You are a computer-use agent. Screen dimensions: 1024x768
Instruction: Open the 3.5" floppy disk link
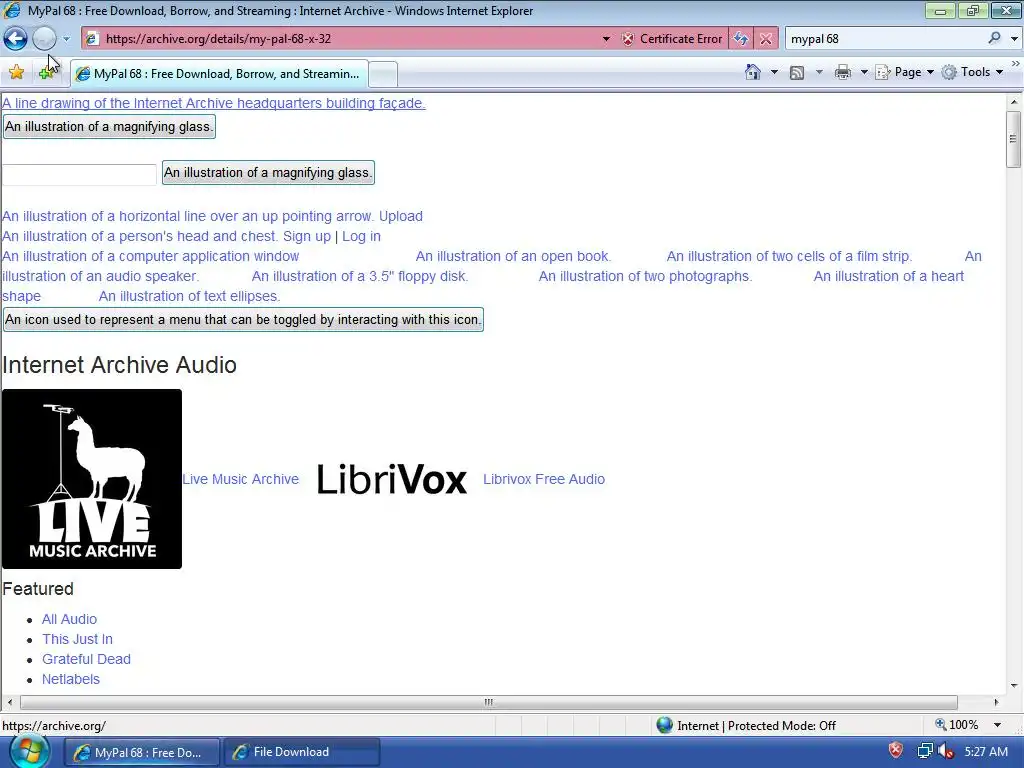point(360,276)
